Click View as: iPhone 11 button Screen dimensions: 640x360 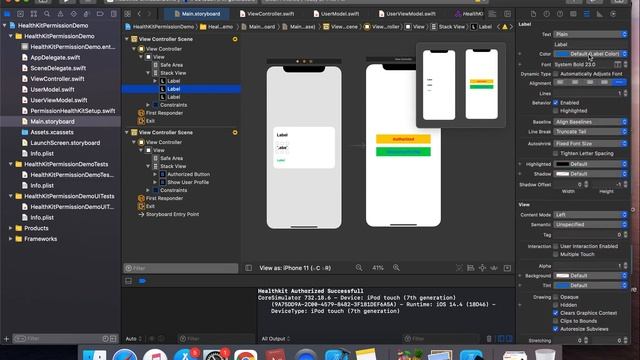coord(295,268)
